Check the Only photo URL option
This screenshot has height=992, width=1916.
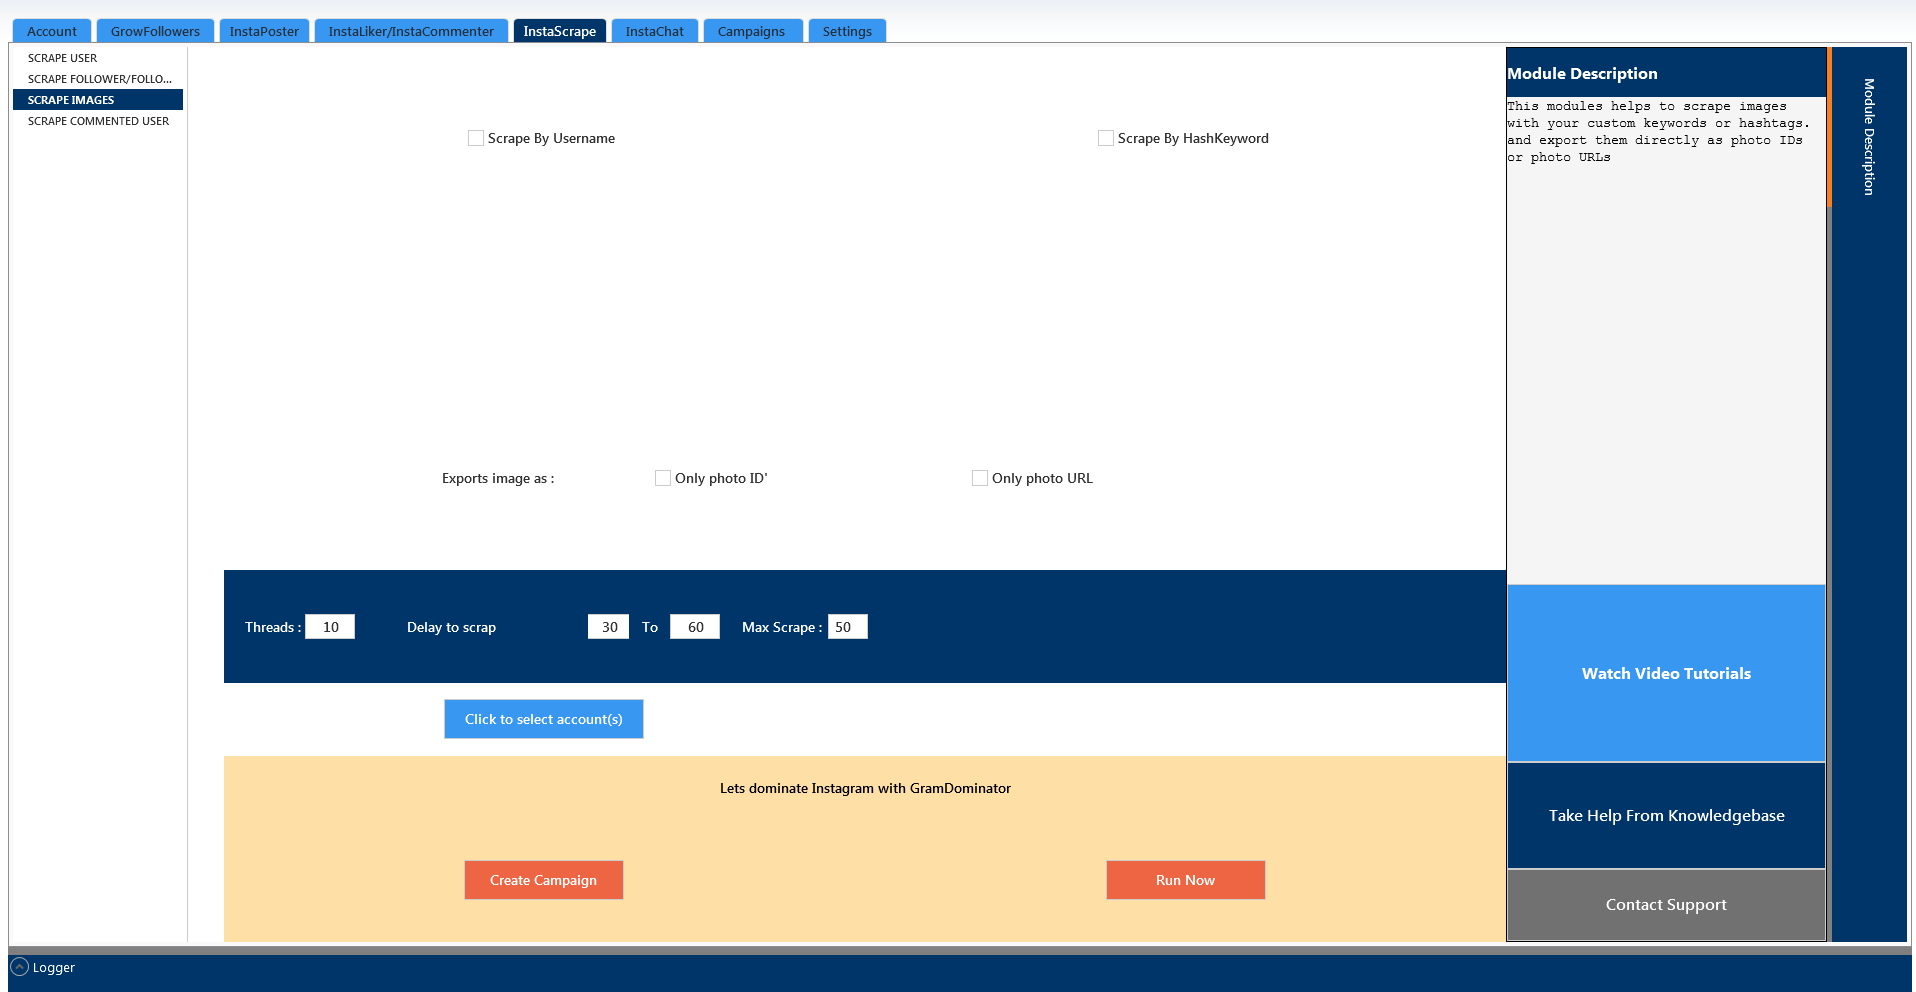(x=980, y=478)
